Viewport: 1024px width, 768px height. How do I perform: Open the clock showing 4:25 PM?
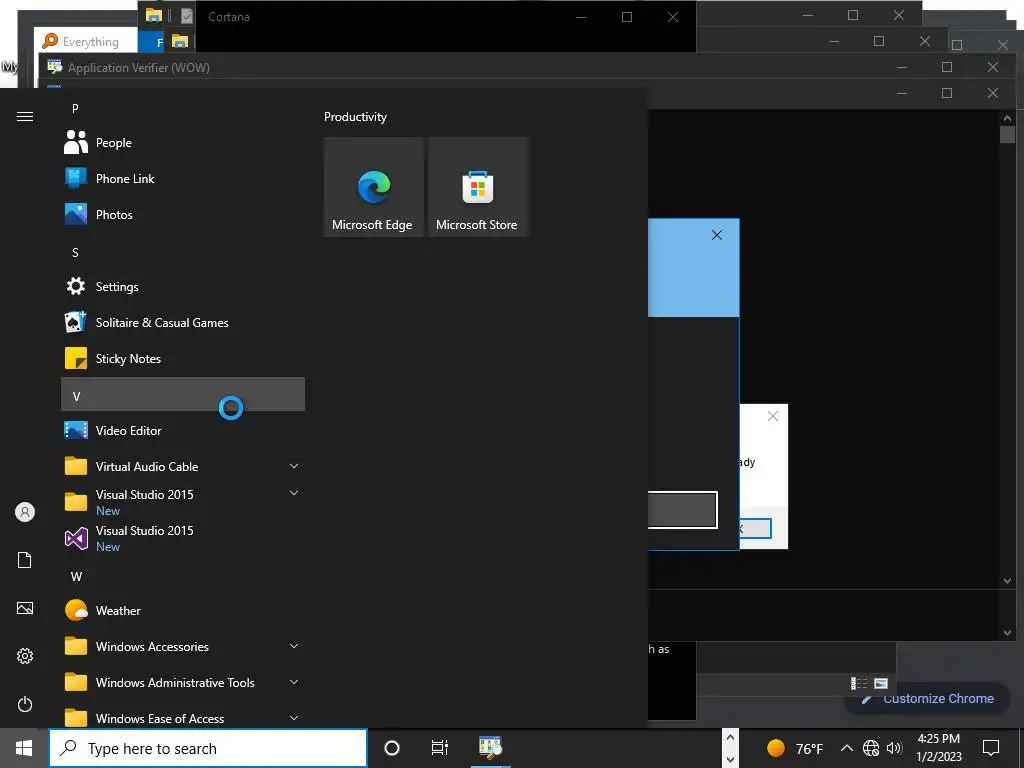click(x=938, y=748)
